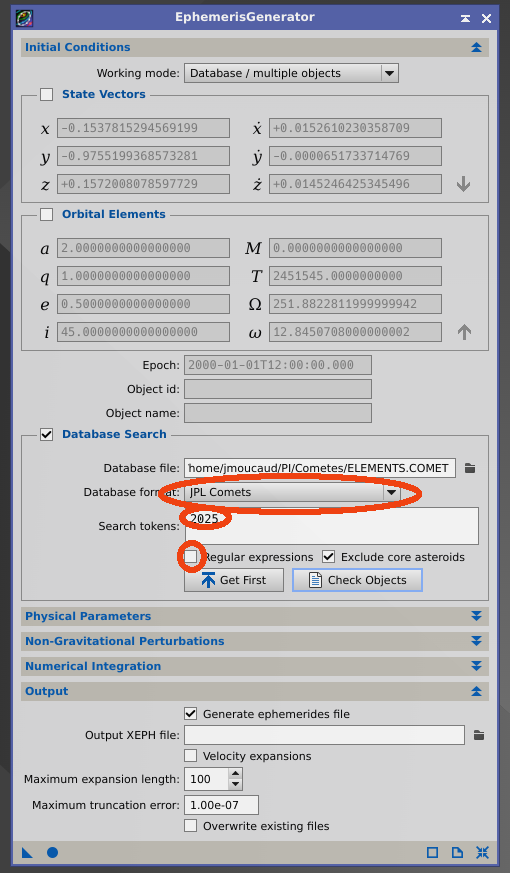Image resolution: width=510 pixels, height=873 pixels.
Task: Click the Check Objects button
Action: (357, 580)
